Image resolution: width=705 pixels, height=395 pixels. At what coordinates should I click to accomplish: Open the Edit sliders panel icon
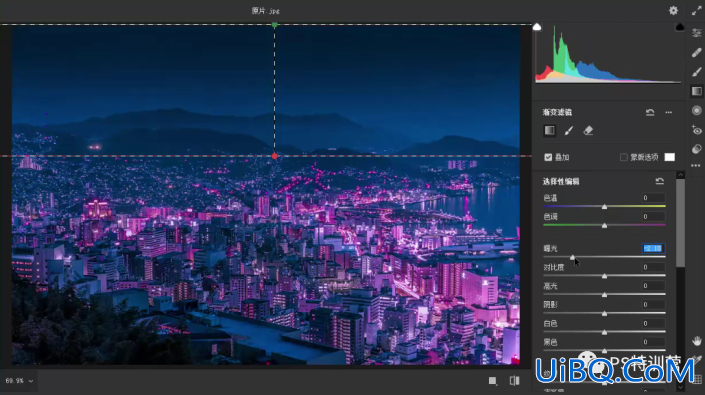pyautogui.click(x=696, y=33)
